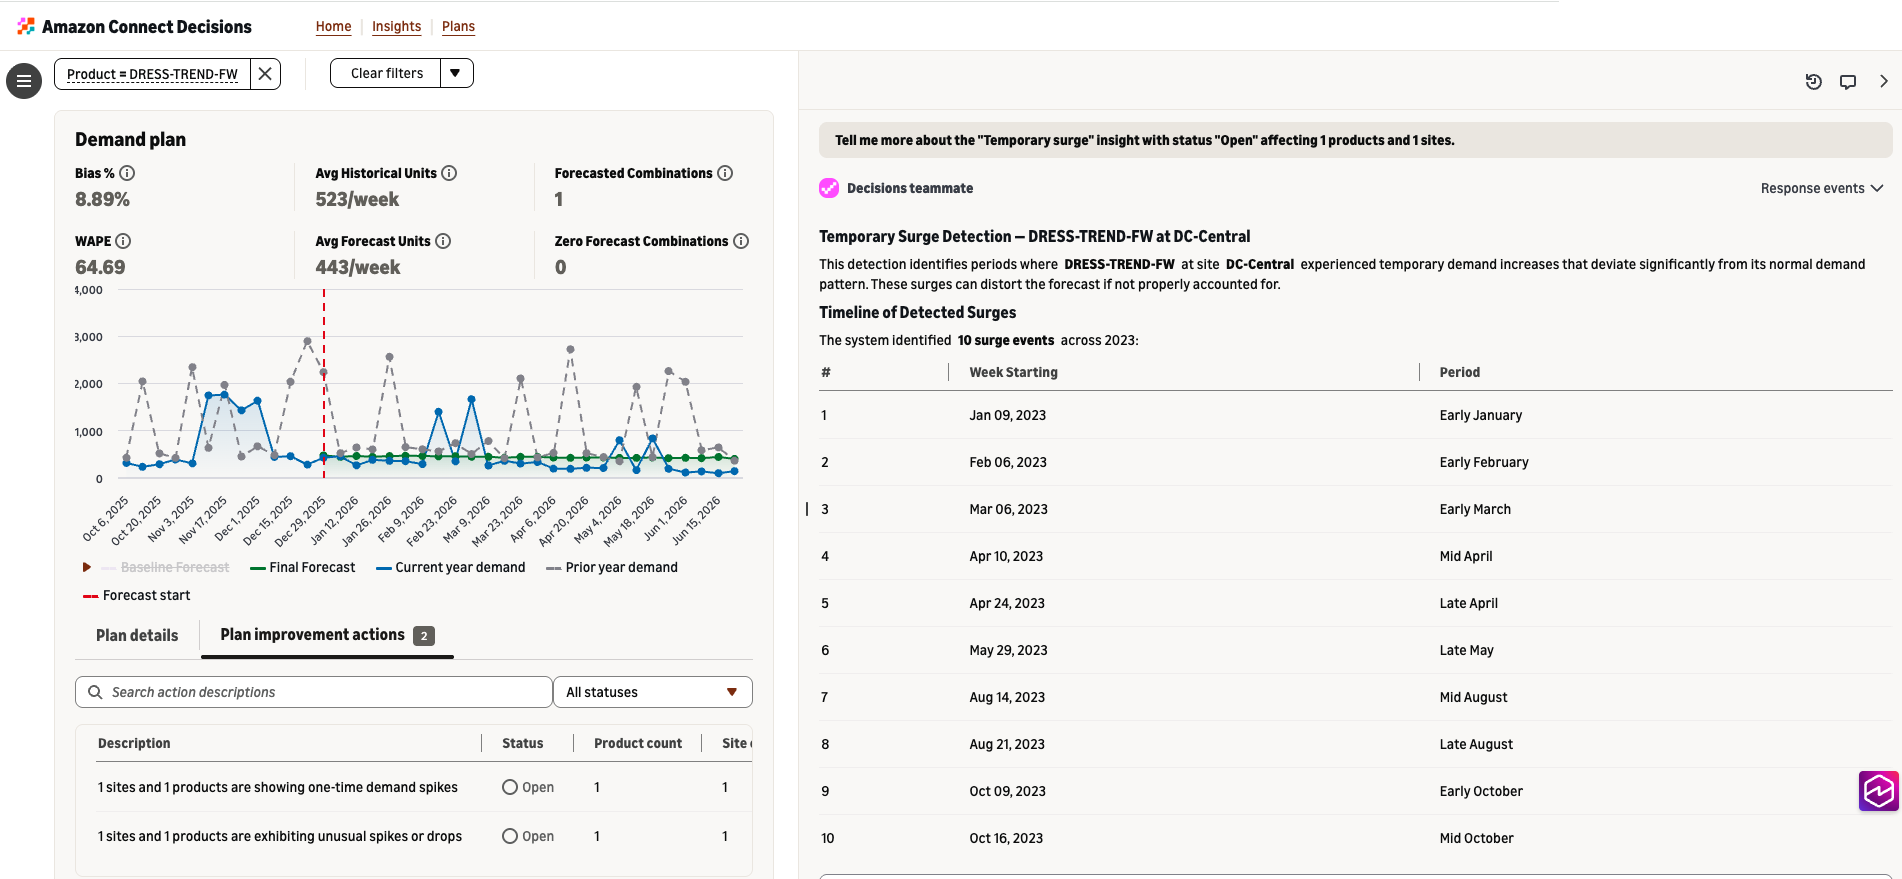Open the Clear filters dropdown arrow
The width and height of the screenshot is (1902, 879).
point(456,73)
